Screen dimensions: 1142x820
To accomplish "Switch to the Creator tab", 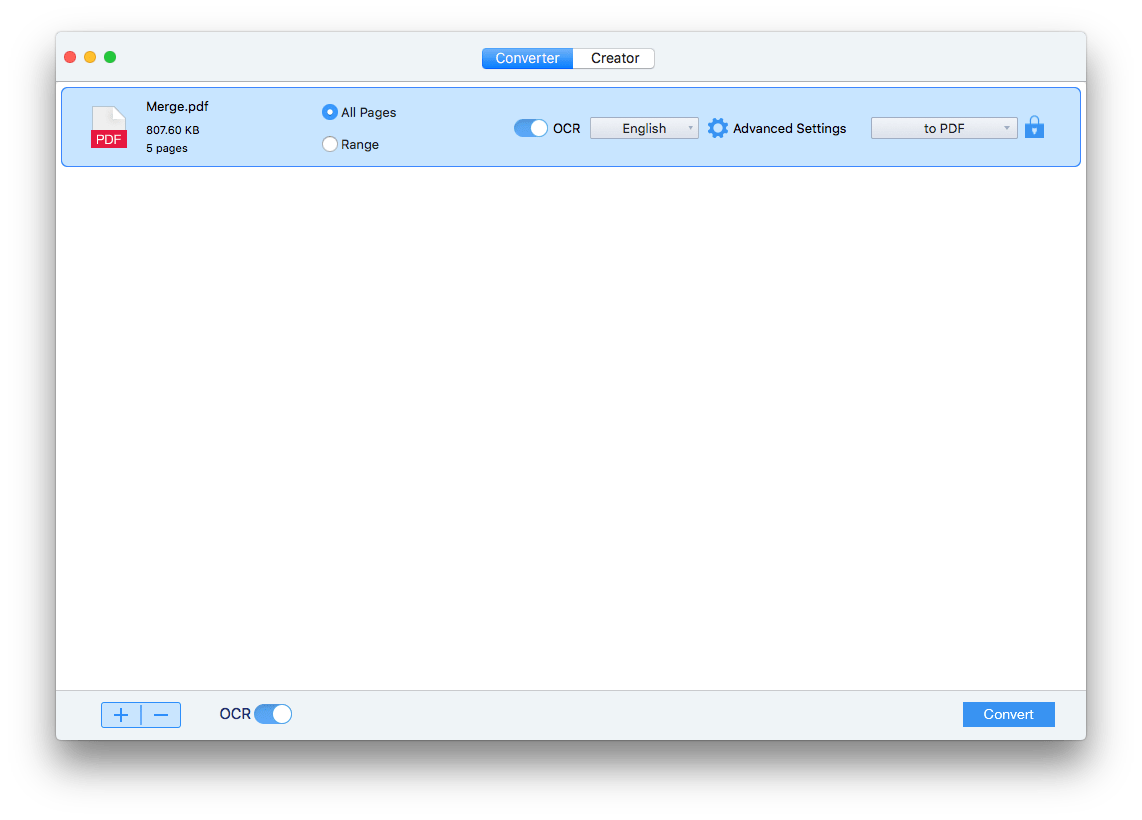I will click(x=614, y=58).
